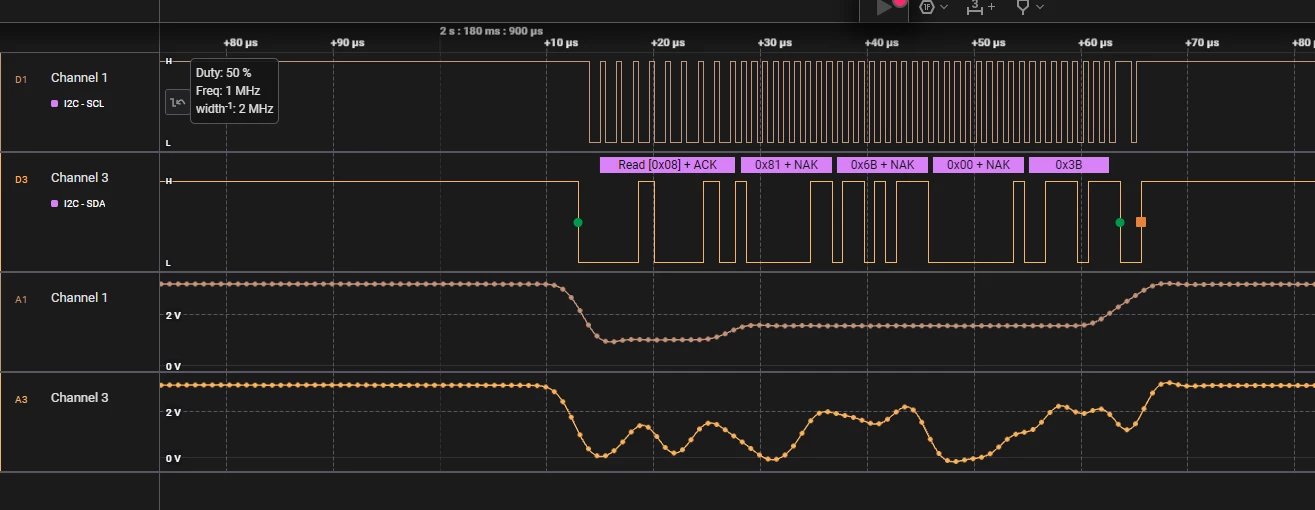Expand the marker tool dropdown arrow
The width and height of the screenshot is (1315, 510).
[1041, 7]
